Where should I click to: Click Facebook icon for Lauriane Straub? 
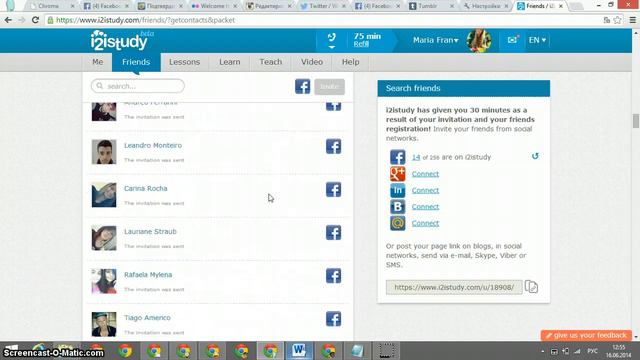pos(333,233)
